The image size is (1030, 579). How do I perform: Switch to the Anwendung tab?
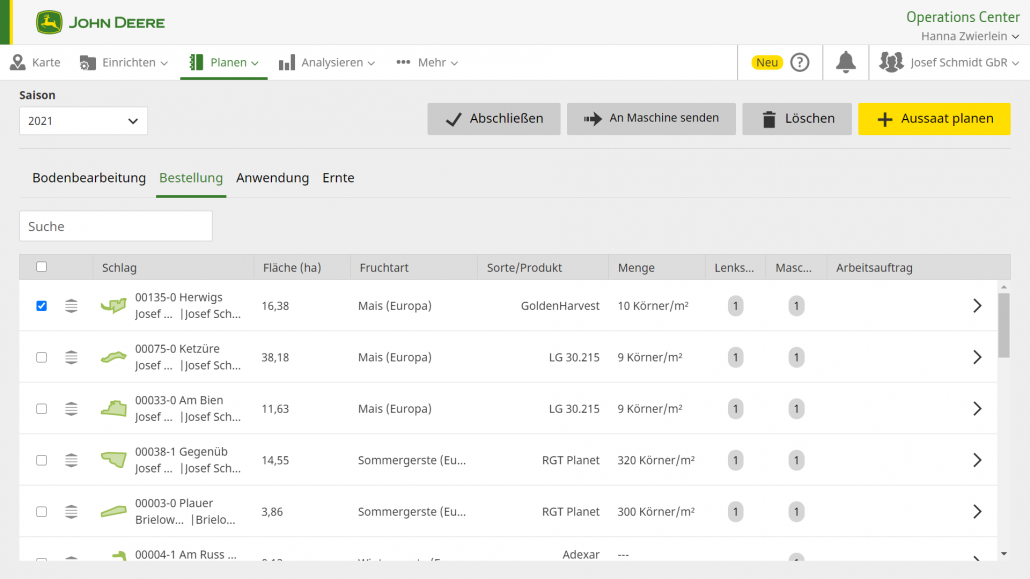pyautogui.click(x=273, y=178)
